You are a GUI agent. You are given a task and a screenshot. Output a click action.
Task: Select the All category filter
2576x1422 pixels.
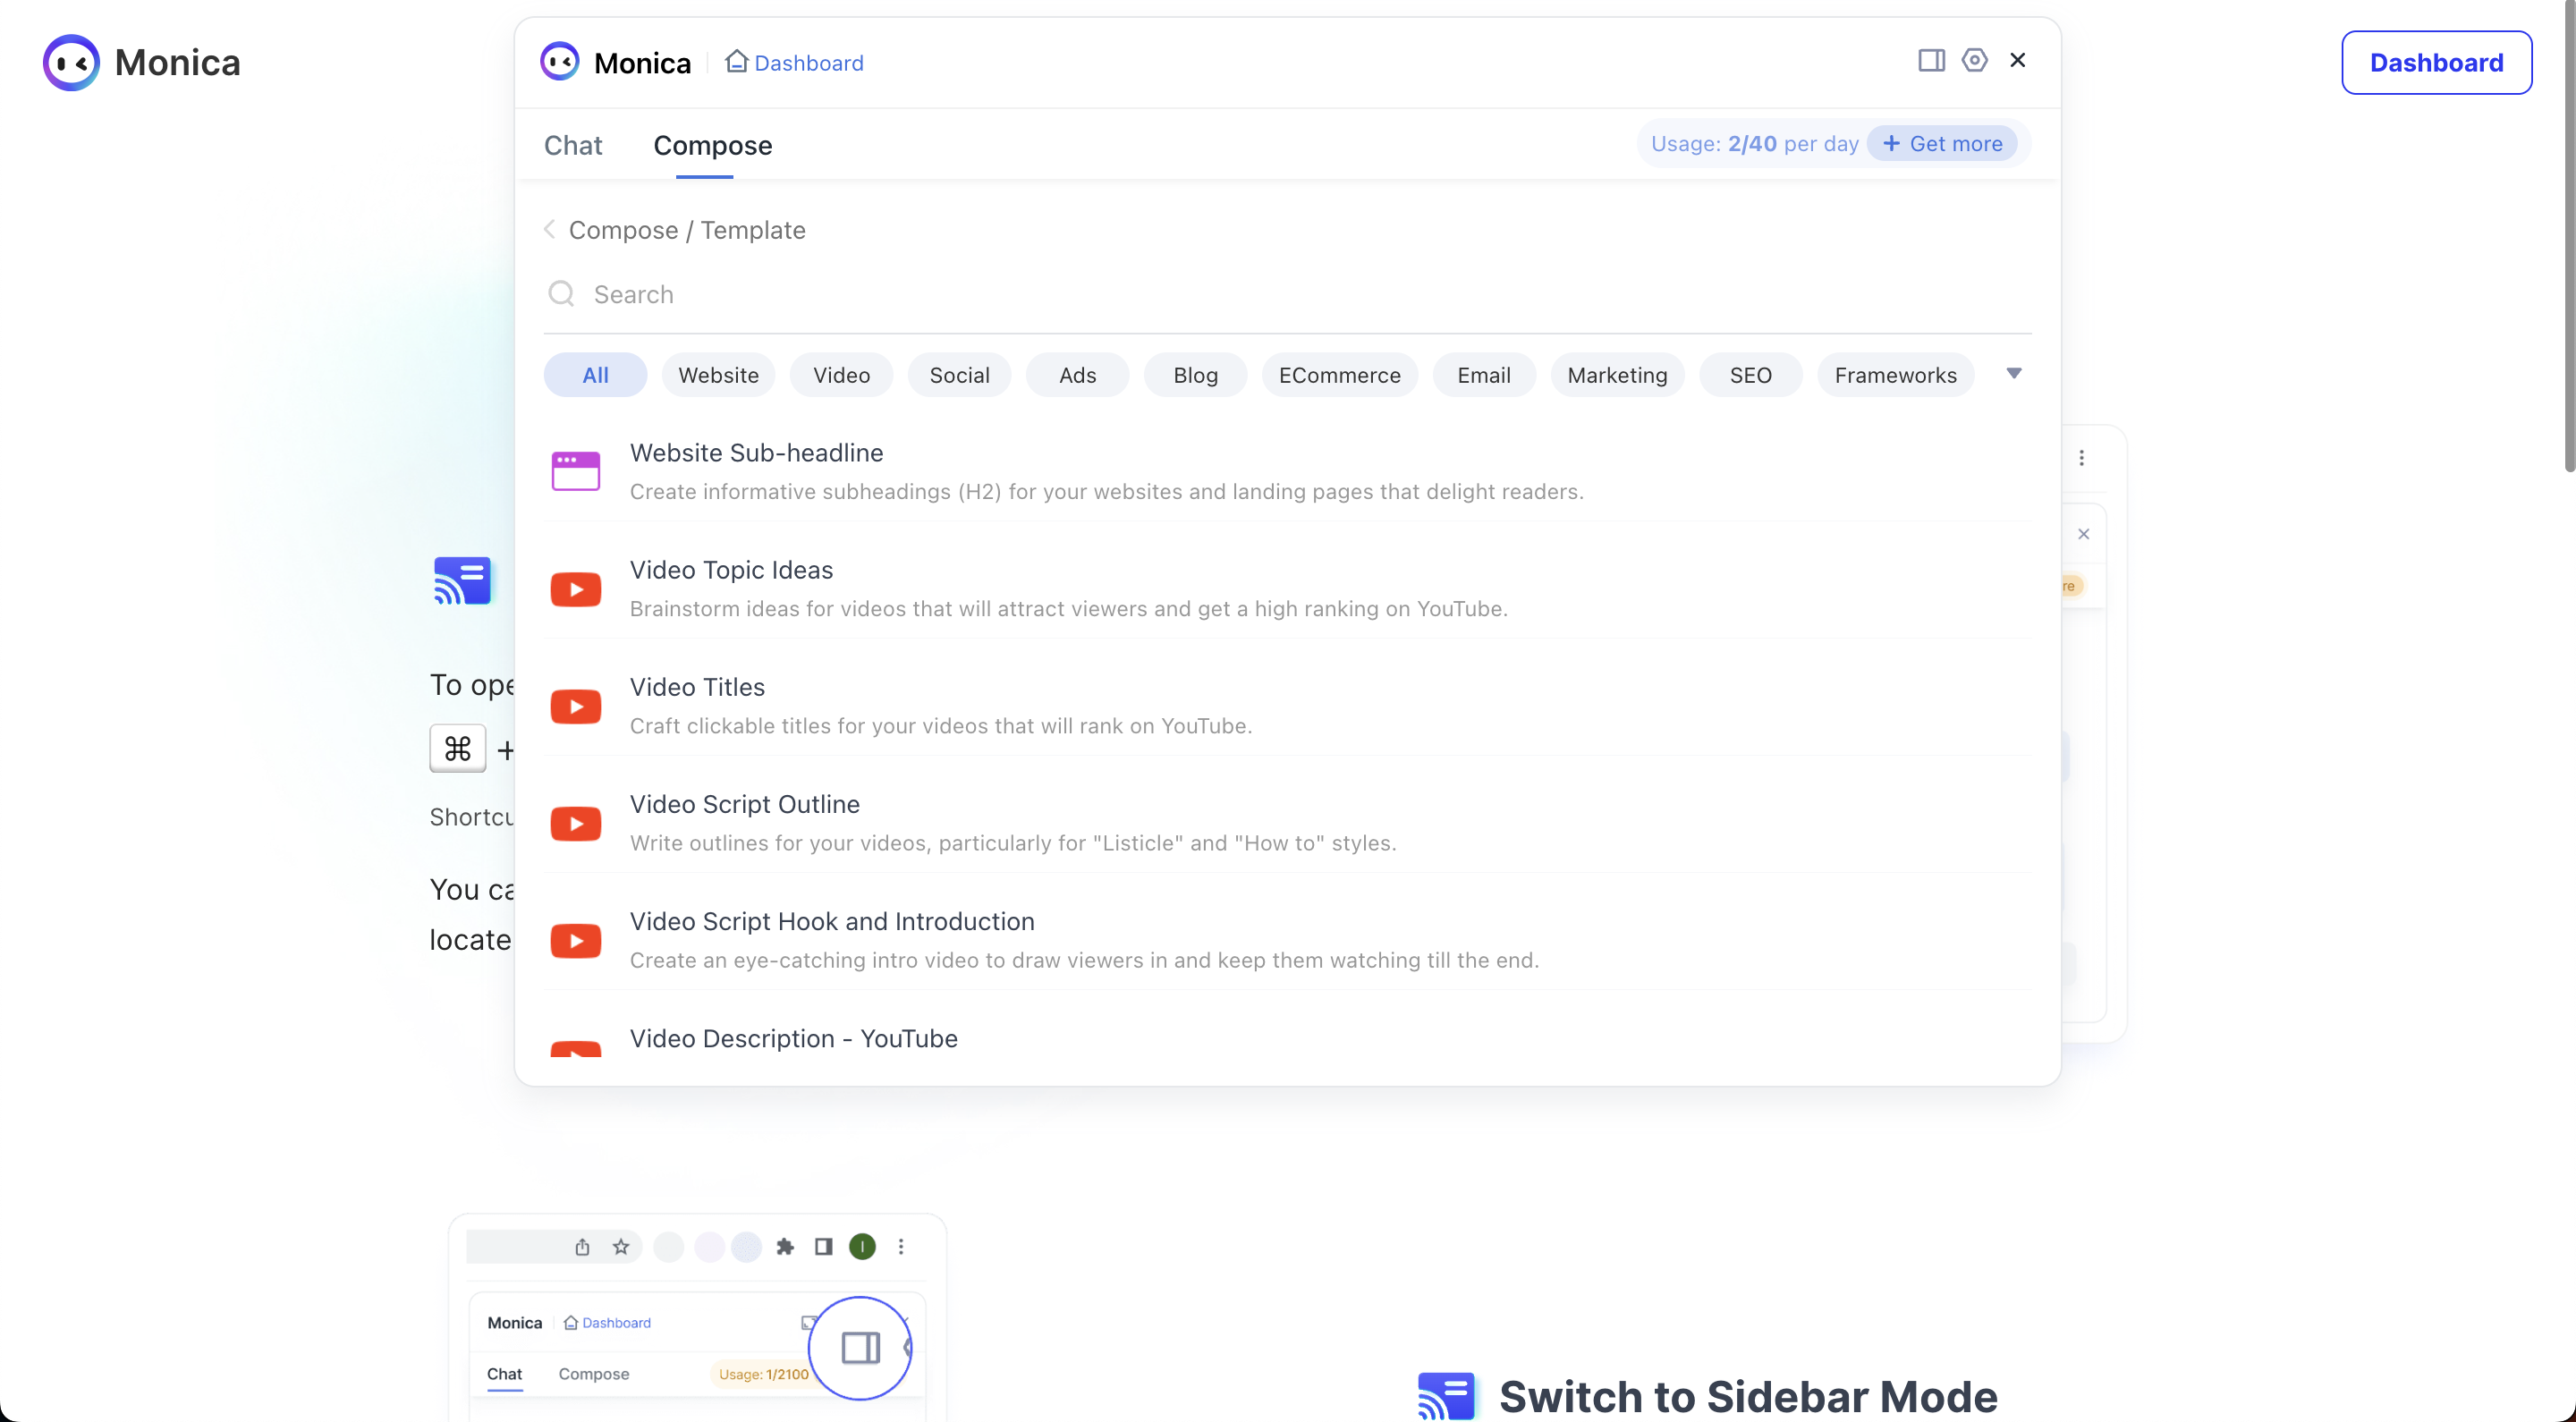[595, 375]
